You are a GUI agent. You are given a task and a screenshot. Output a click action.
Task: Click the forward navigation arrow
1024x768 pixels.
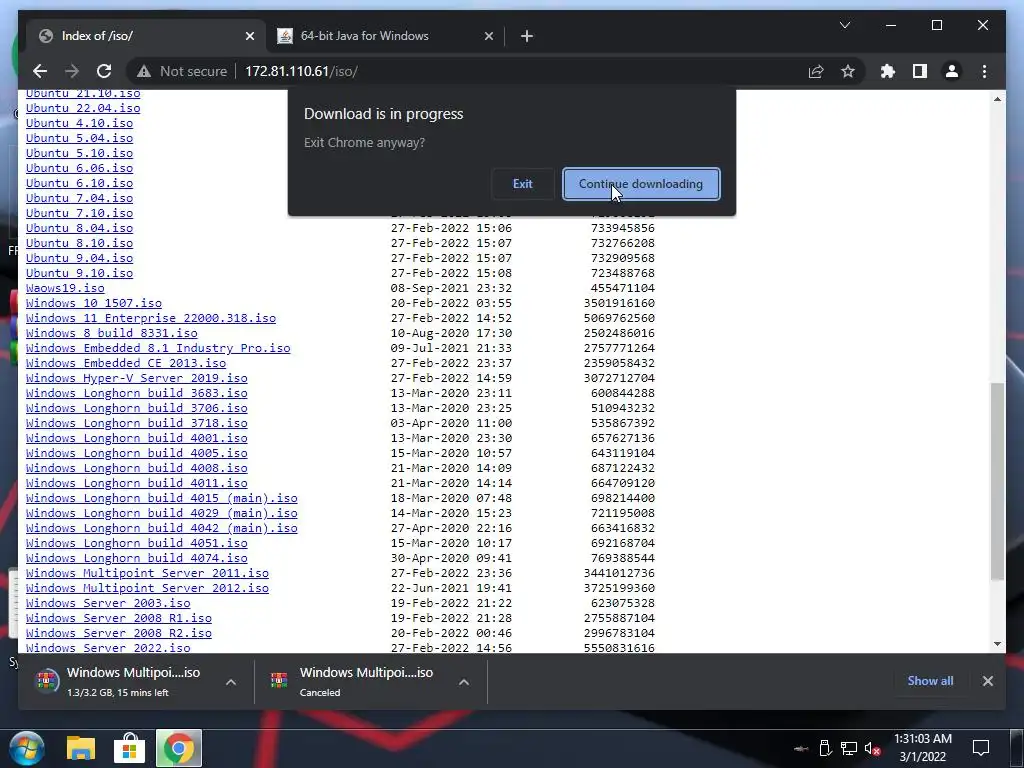[72, 71]
